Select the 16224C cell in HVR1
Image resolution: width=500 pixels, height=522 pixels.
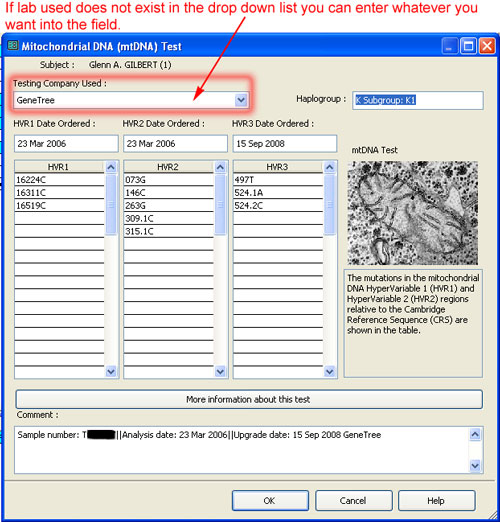click(x=59, y=180)
